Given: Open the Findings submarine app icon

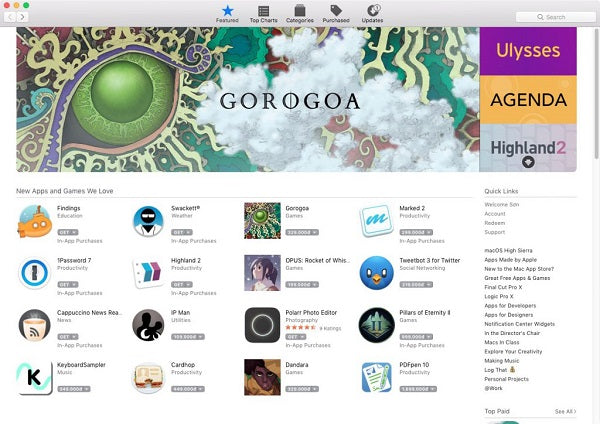Looking at the screenshot, I should click(35, 221).
